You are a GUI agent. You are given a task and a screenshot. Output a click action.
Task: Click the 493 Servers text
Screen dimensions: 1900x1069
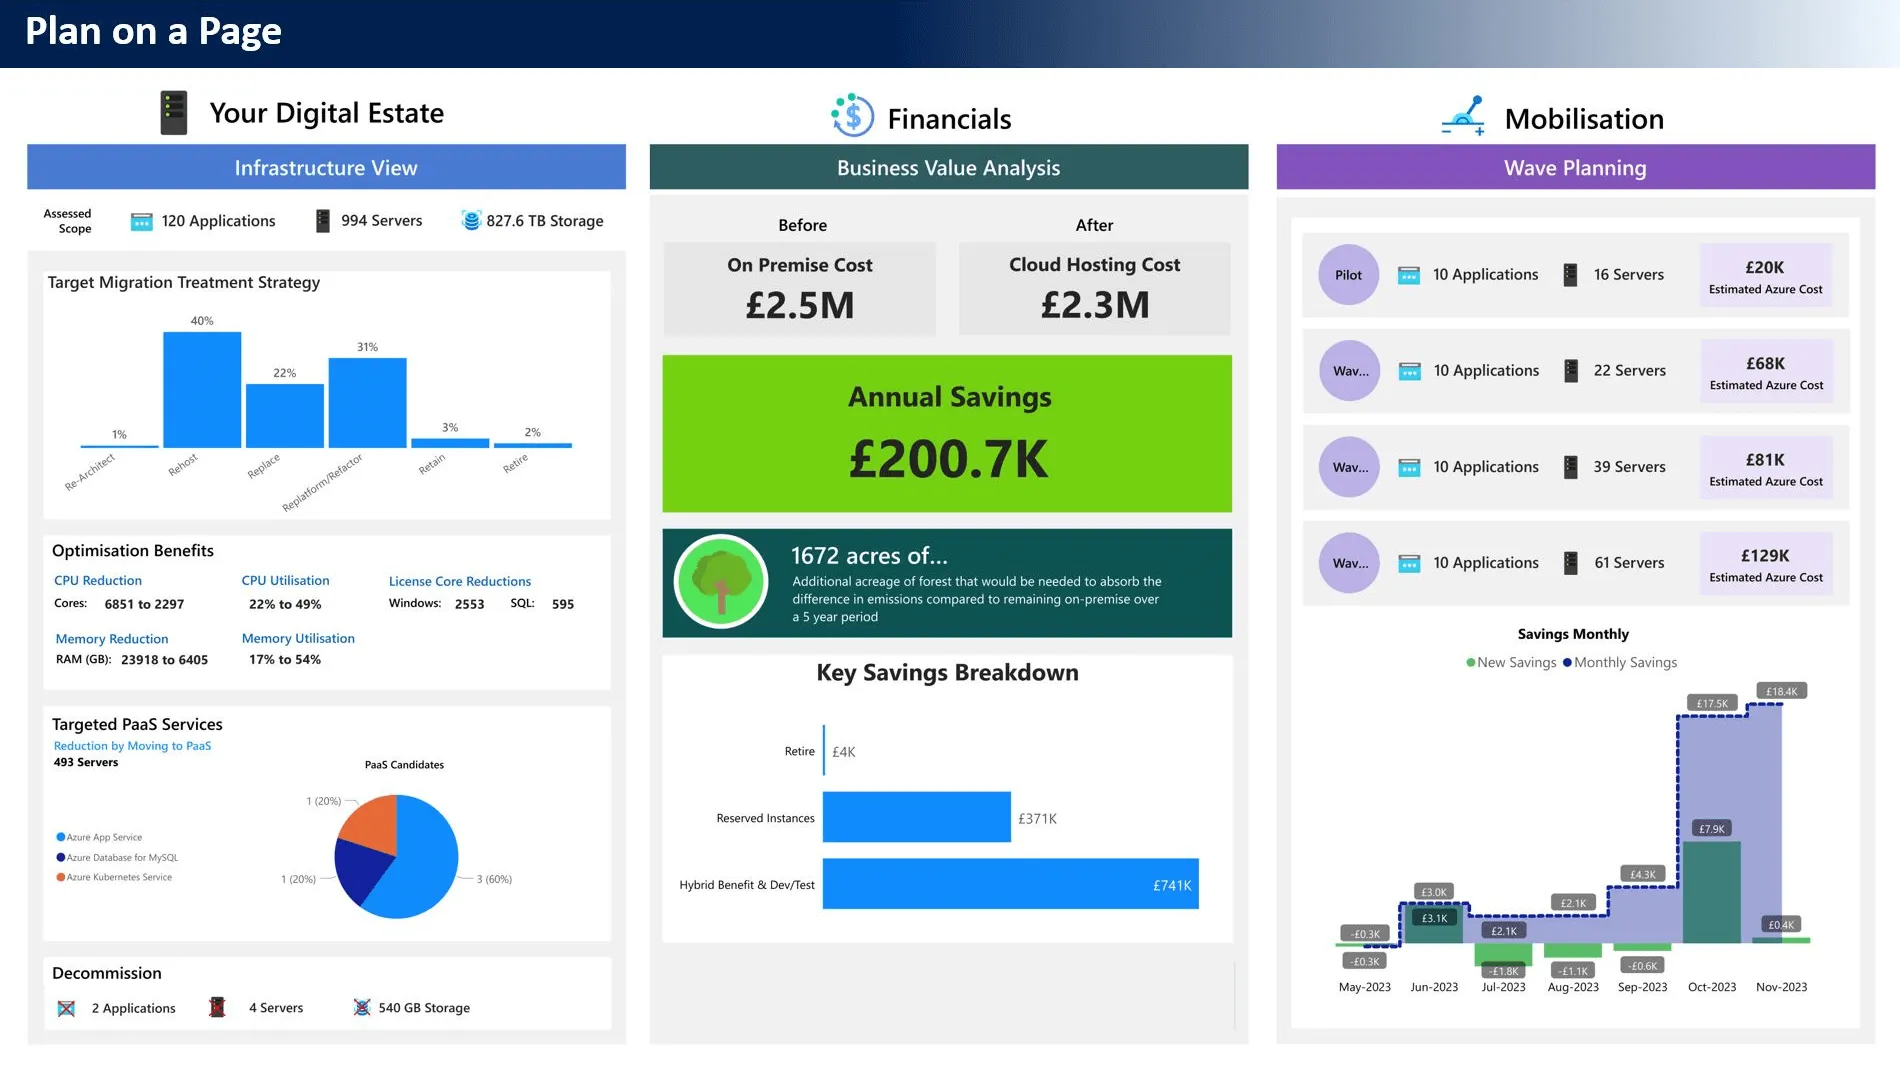pos(86,762)
